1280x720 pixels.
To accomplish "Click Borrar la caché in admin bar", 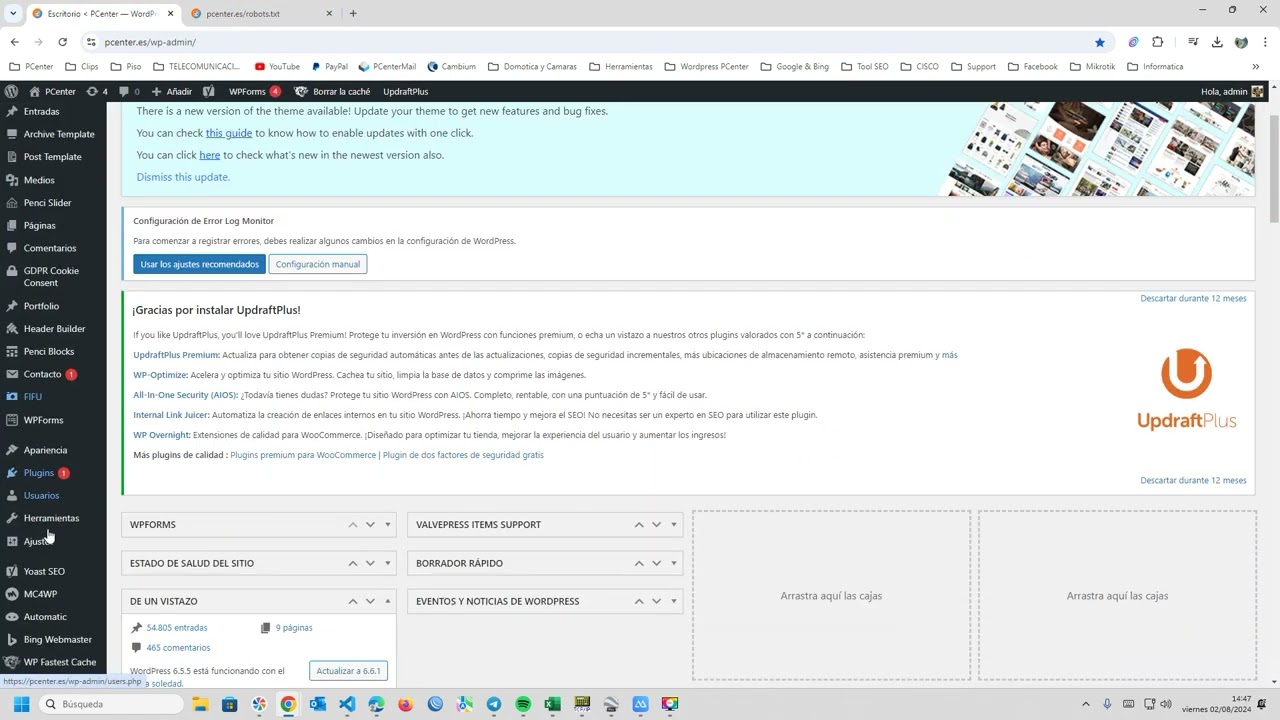I will [x=333, y=91].
